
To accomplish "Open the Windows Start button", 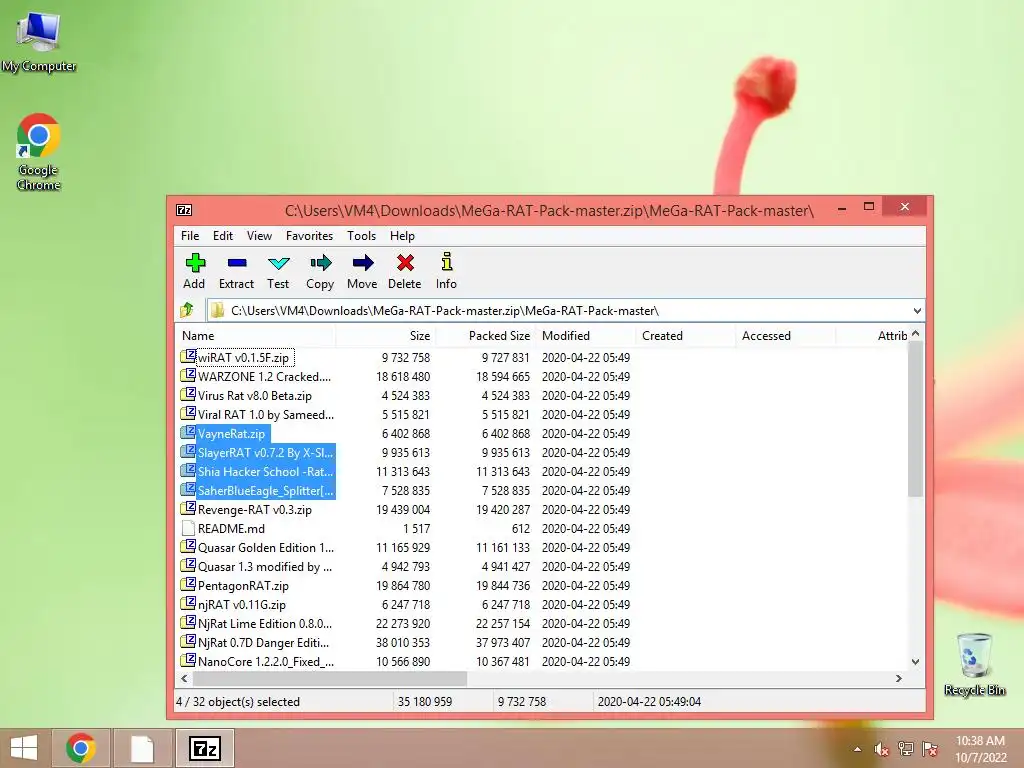I will [x=24, y=748].
